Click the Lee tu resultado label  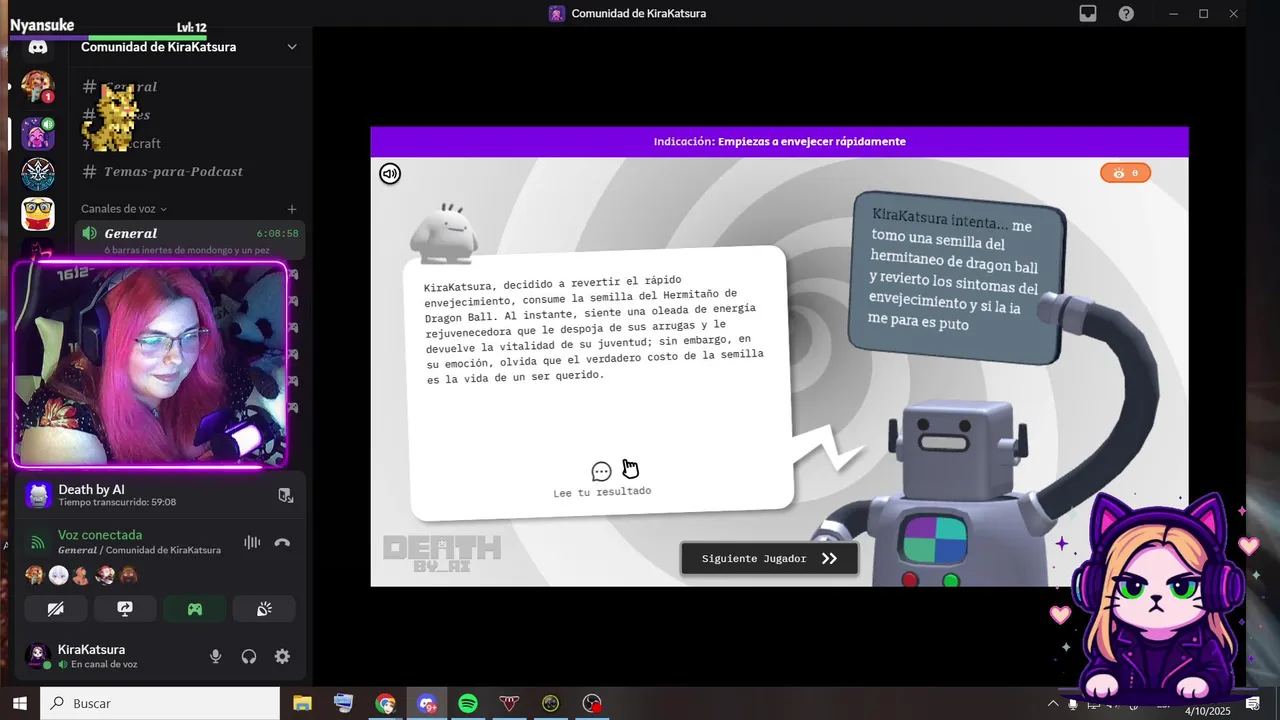tap(602, 492)
